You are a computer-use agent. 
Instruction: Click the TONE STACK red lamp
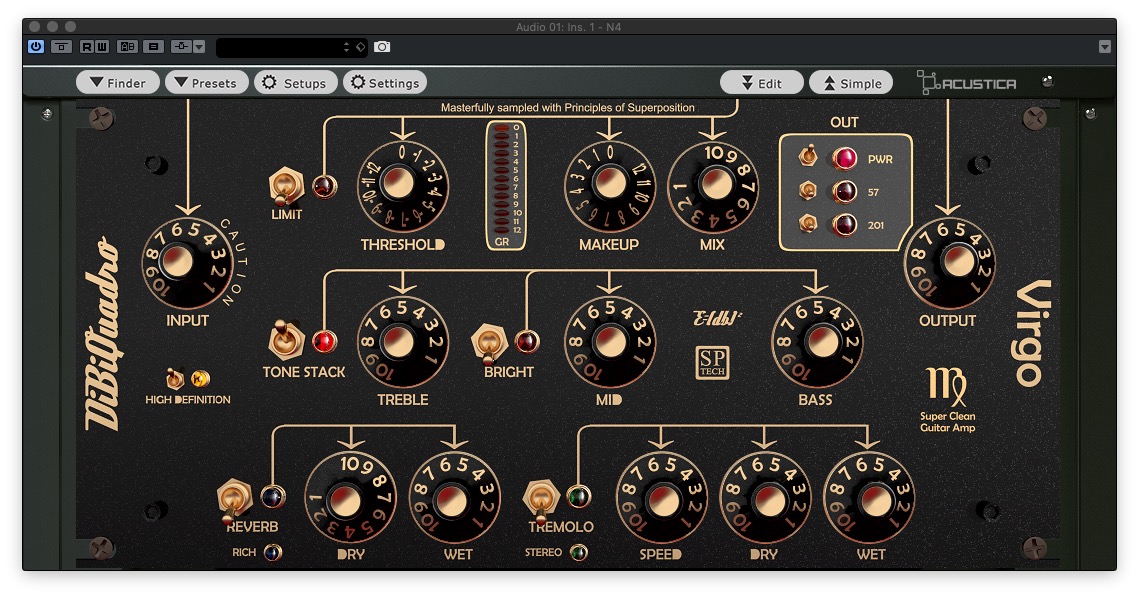coord(324,341)
